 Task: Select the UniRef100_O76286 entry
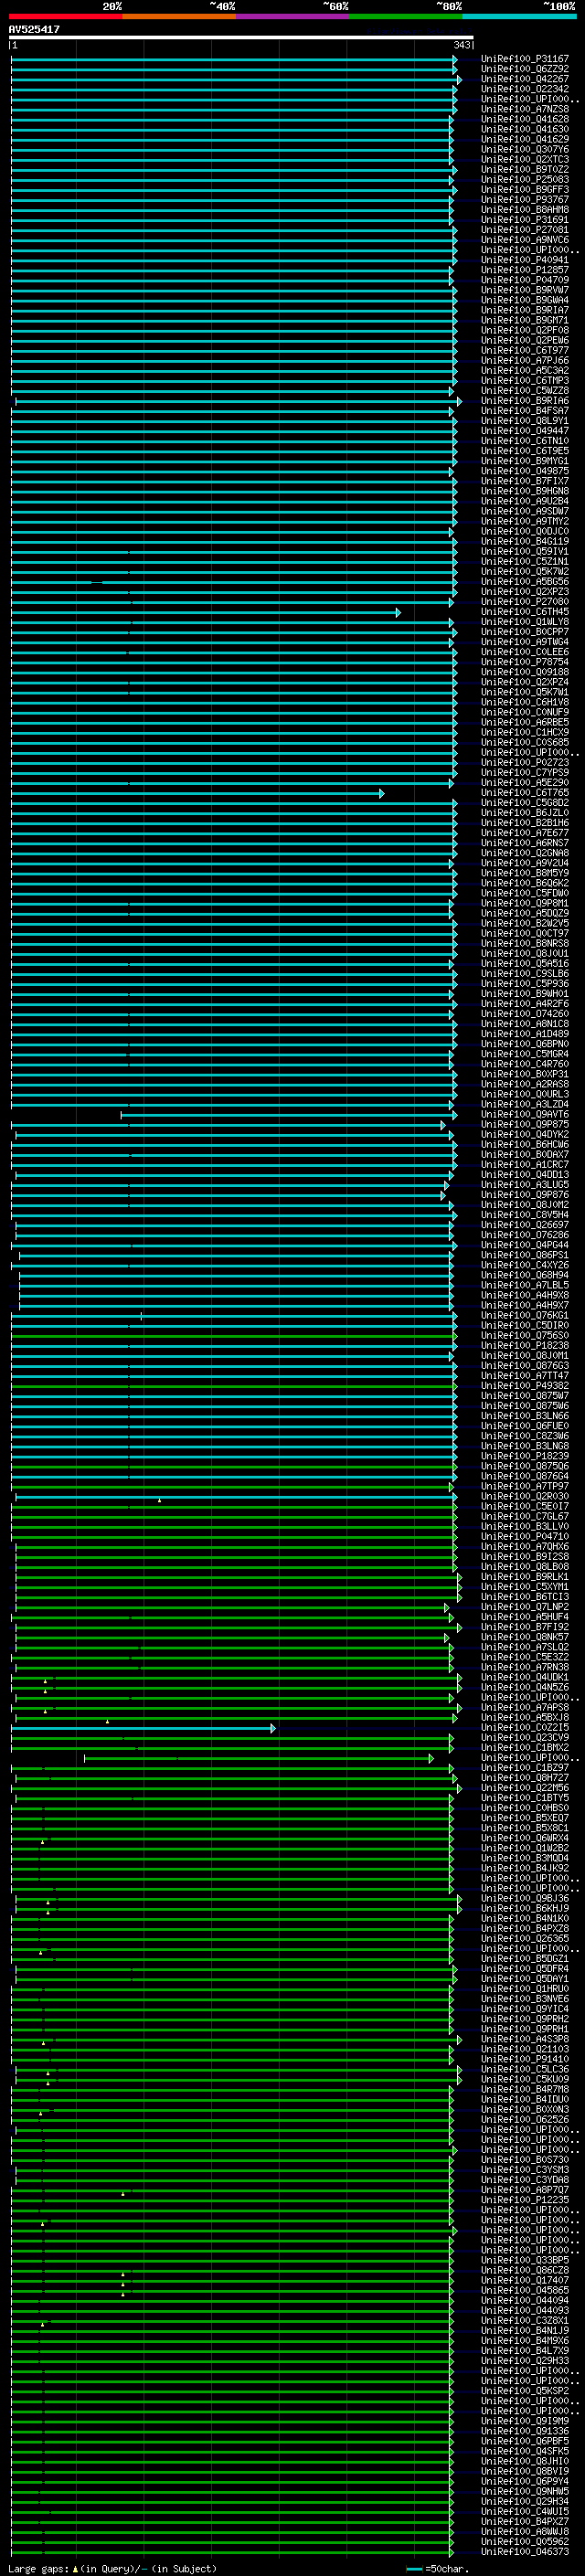[x=525, y=1235]
